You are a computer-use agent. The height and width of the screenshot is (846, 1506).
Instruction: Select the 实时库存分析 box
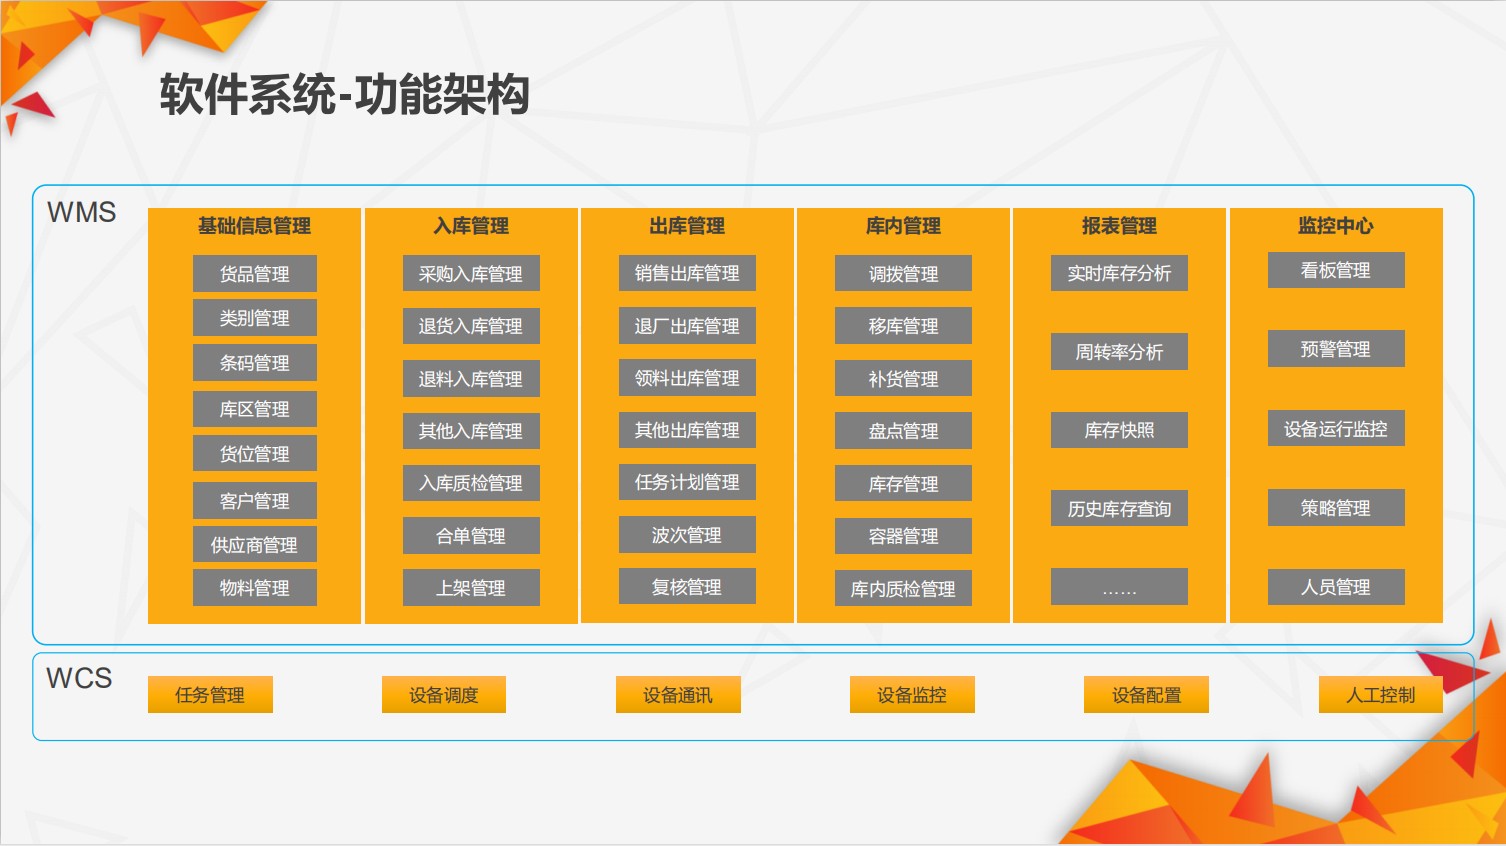coord(1119,273)
